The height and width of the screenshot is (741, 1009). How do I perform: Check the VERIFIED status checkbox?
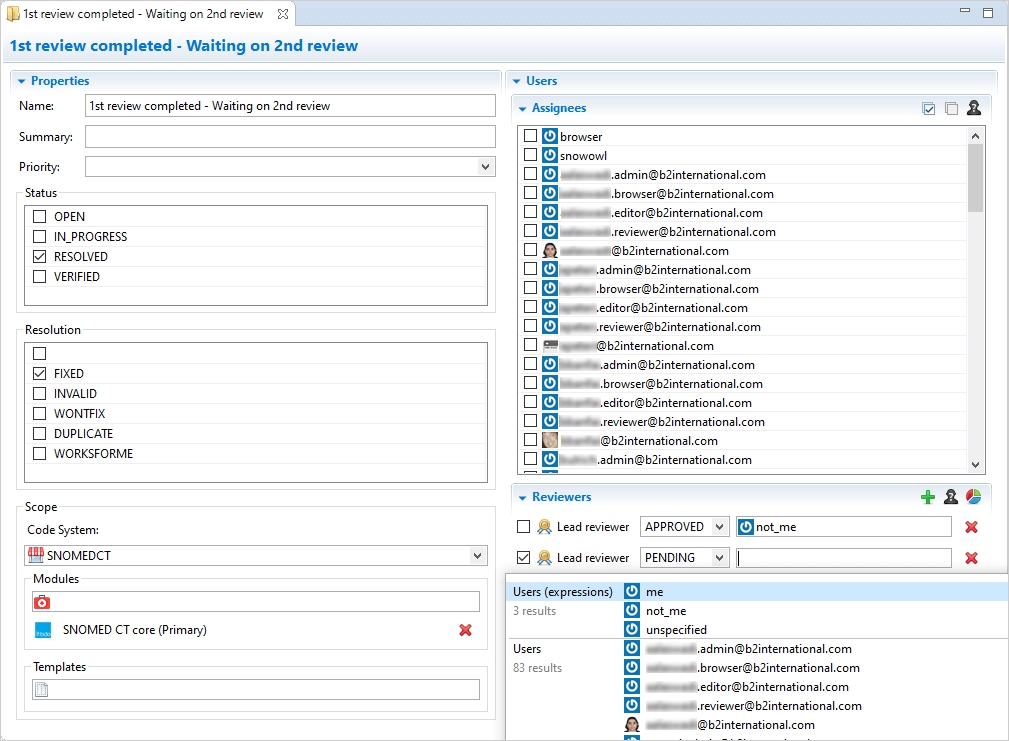coord(40,277)
